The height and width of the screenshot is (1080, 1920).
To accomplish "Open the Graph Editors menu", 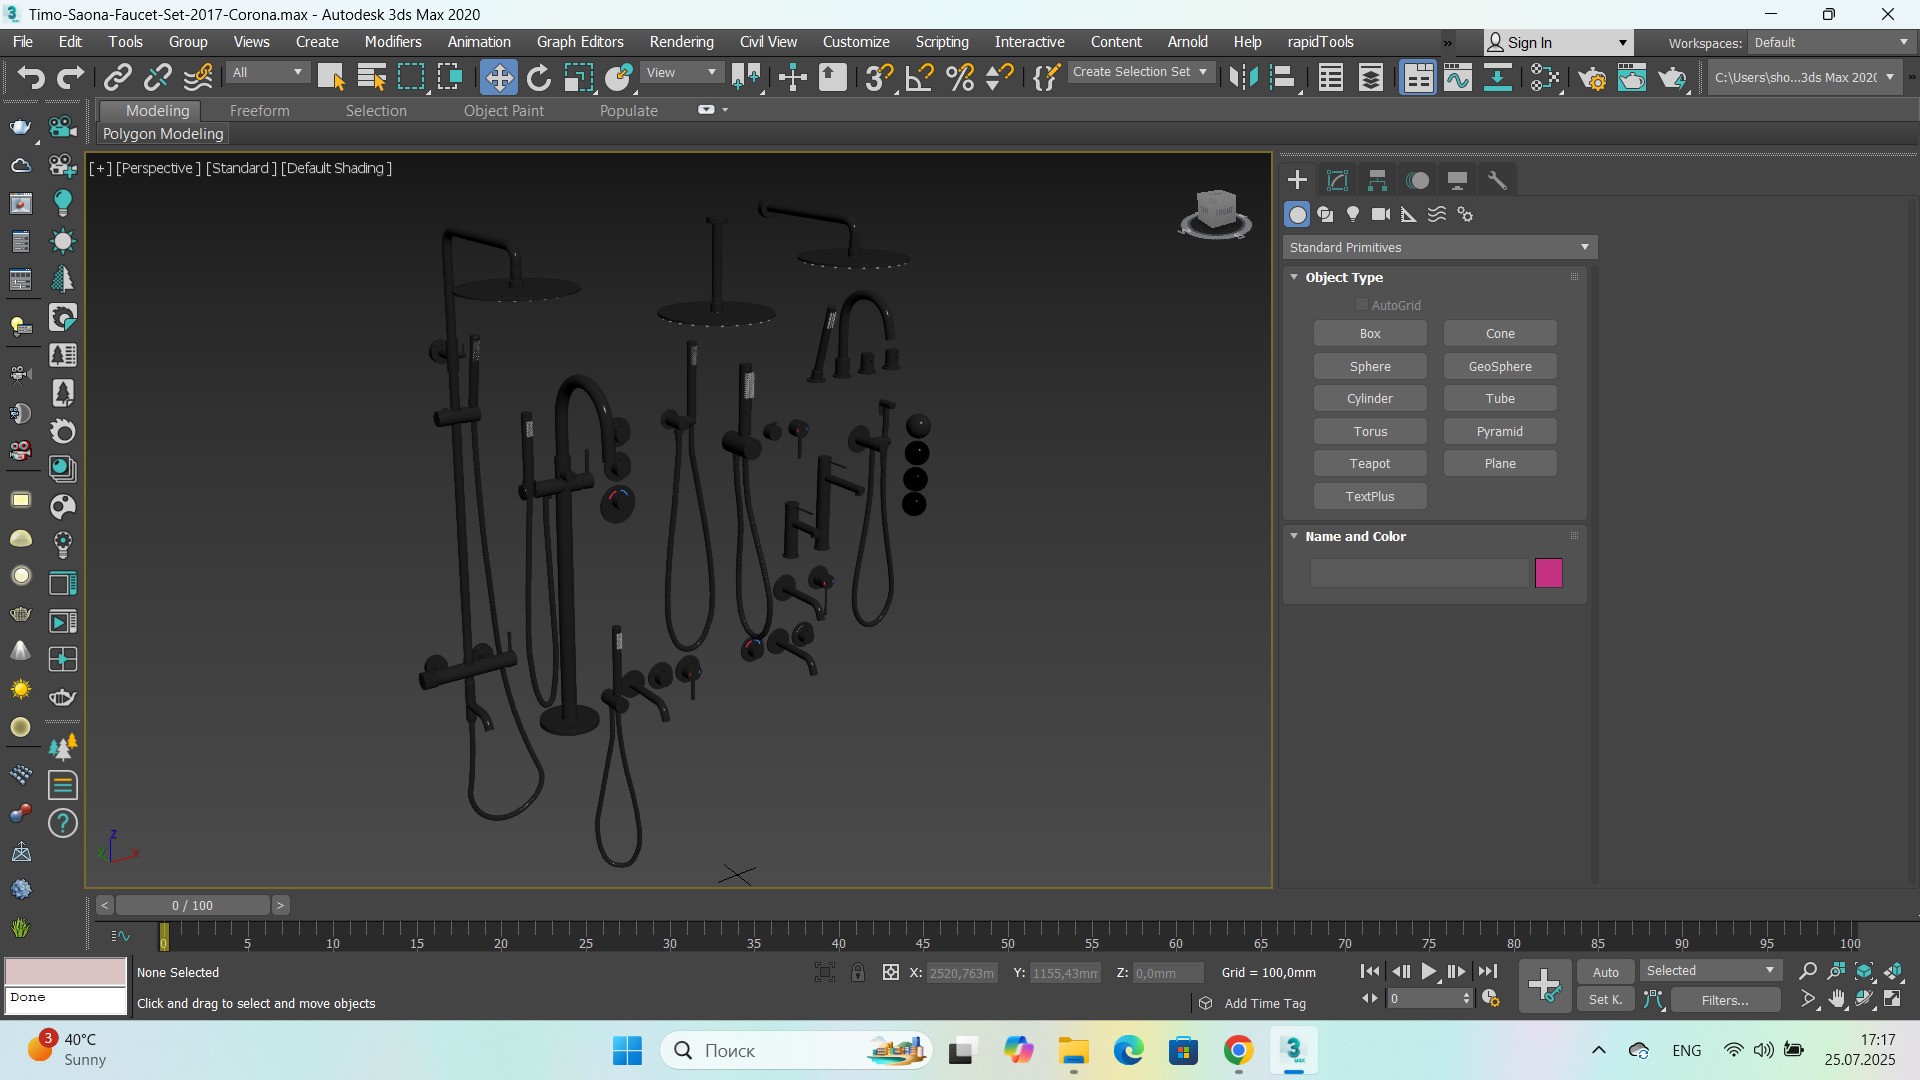I will (580, 42).
